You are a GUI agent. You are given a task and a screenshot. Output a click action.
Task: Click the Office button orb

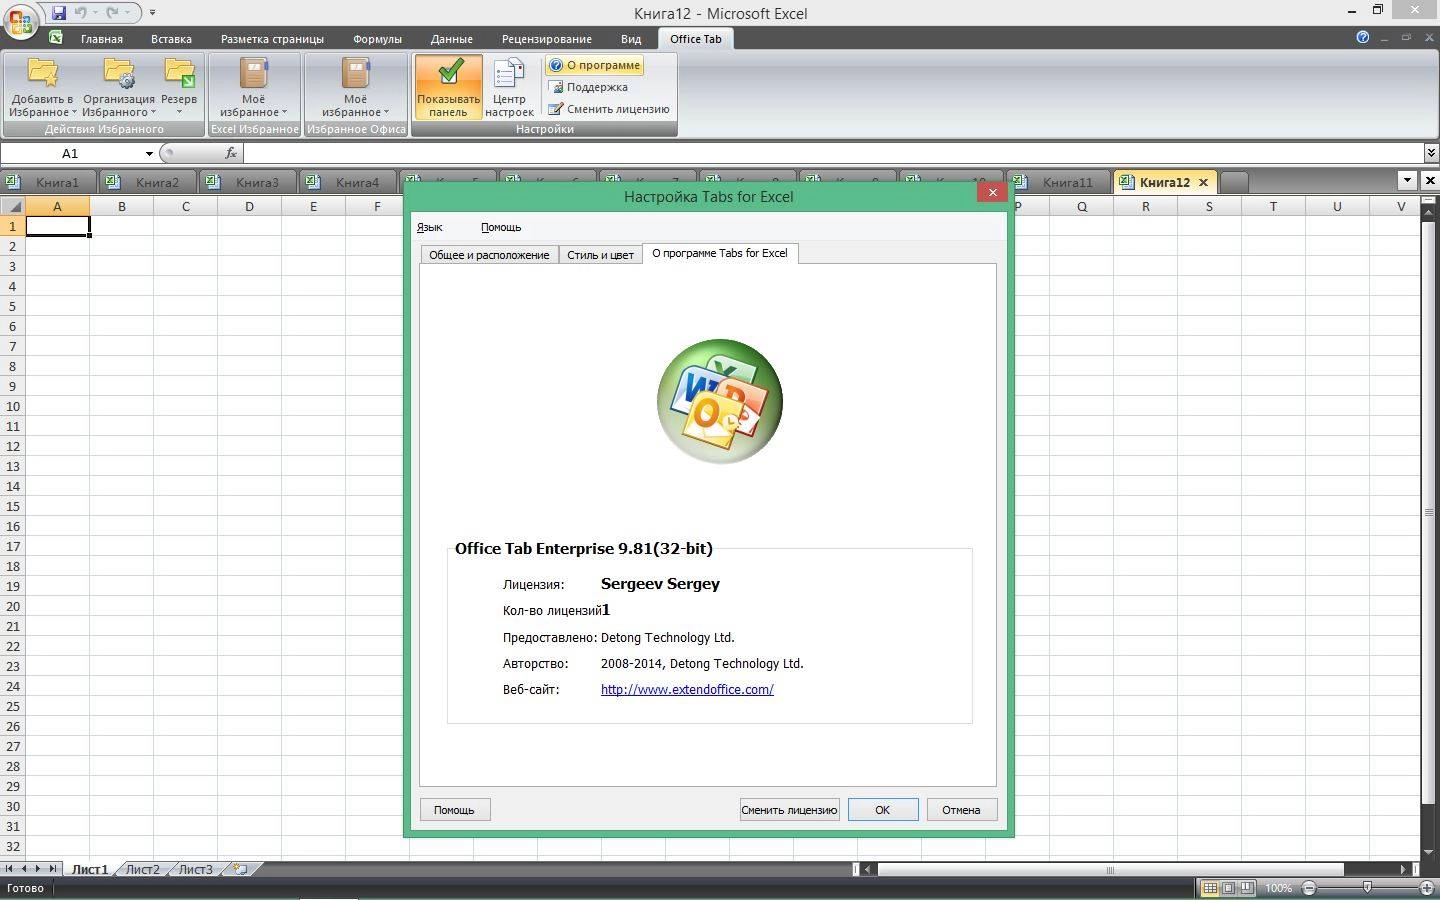pos(20,21)
